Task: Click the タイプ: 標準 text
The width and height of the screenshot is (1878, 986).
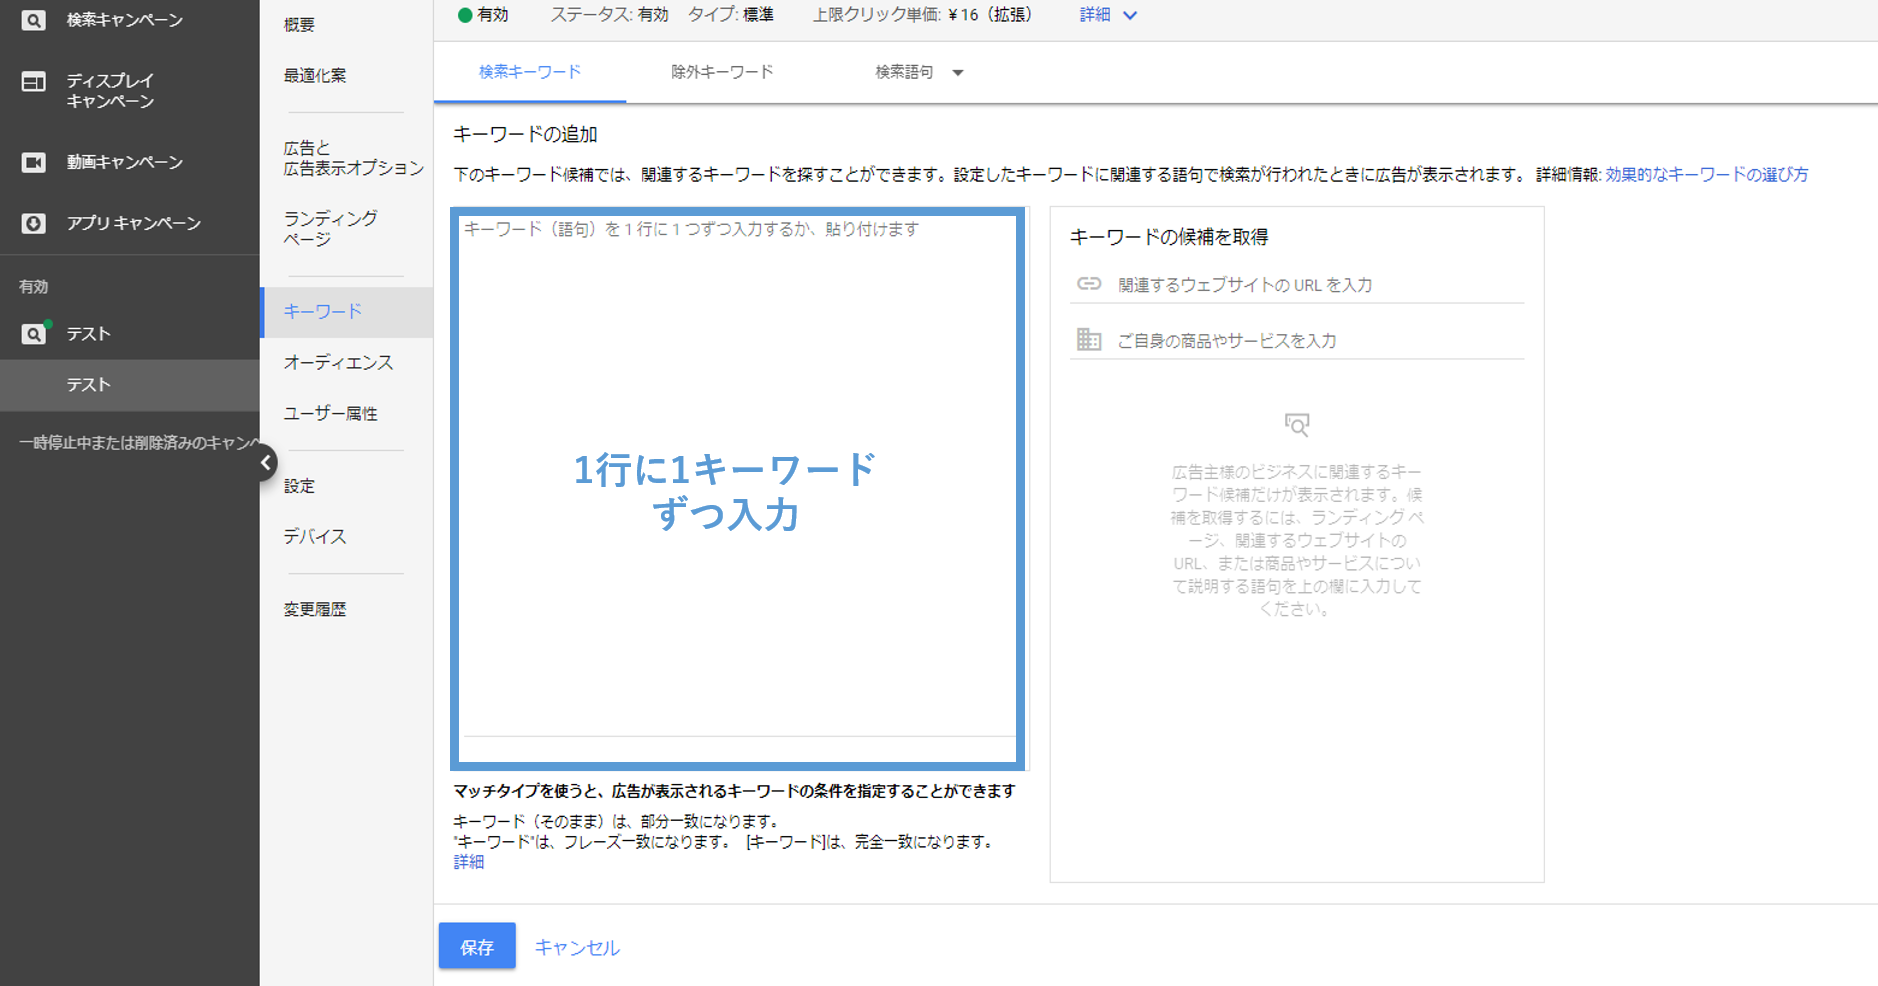Action: coord(730,15)
